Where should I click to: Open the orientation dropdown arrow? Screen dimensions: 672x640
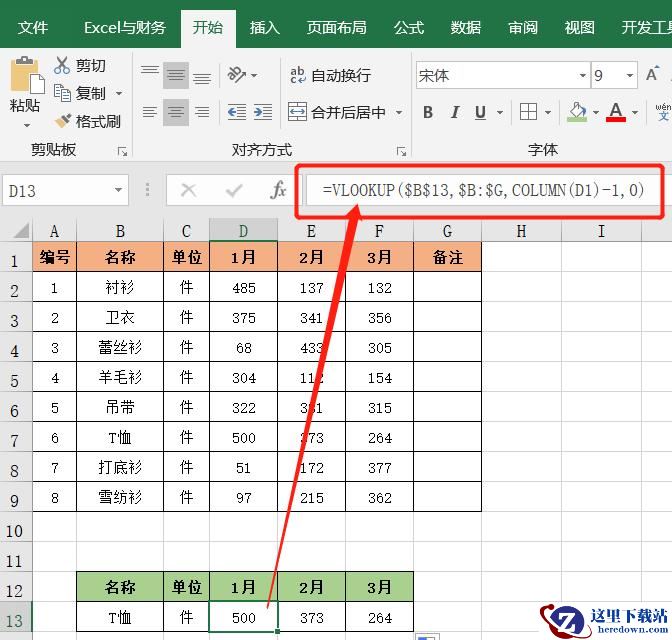pyautogui.click(x=254, y=75)
